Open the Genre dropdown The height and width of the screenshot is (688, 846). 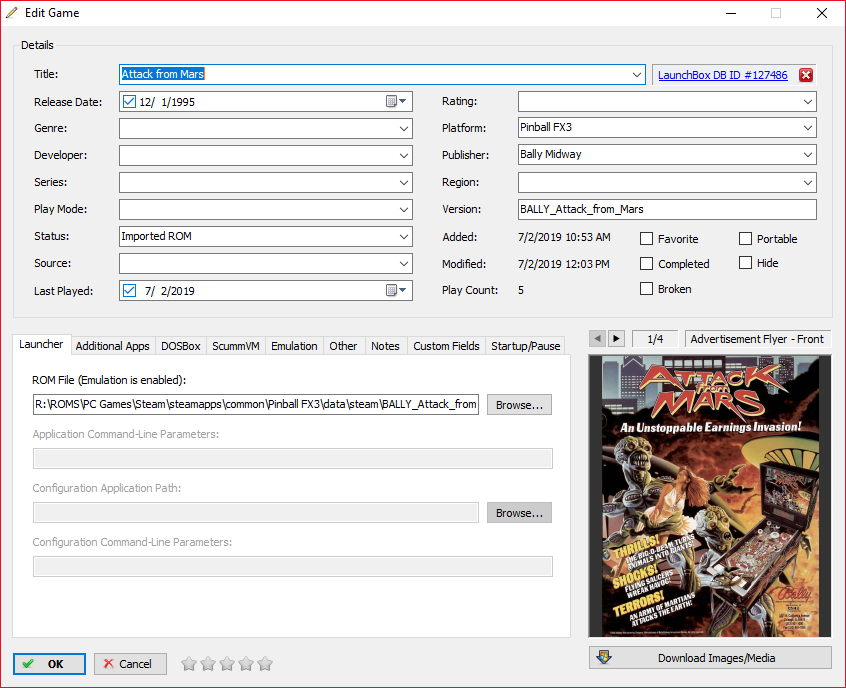404,128
